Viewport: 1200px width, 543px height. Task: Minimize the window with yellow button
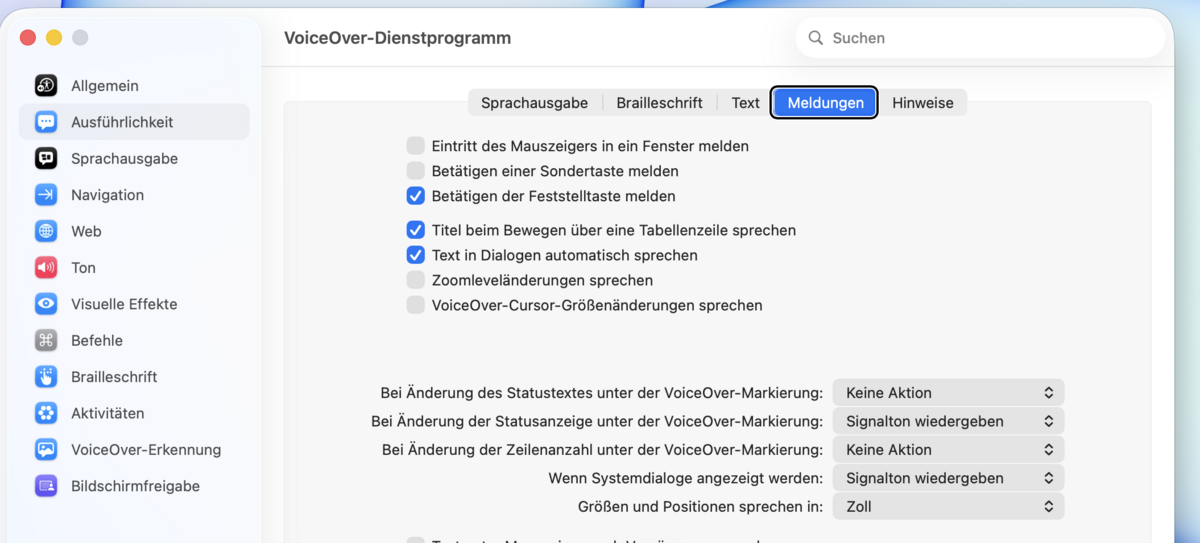(x=54, y=38)
